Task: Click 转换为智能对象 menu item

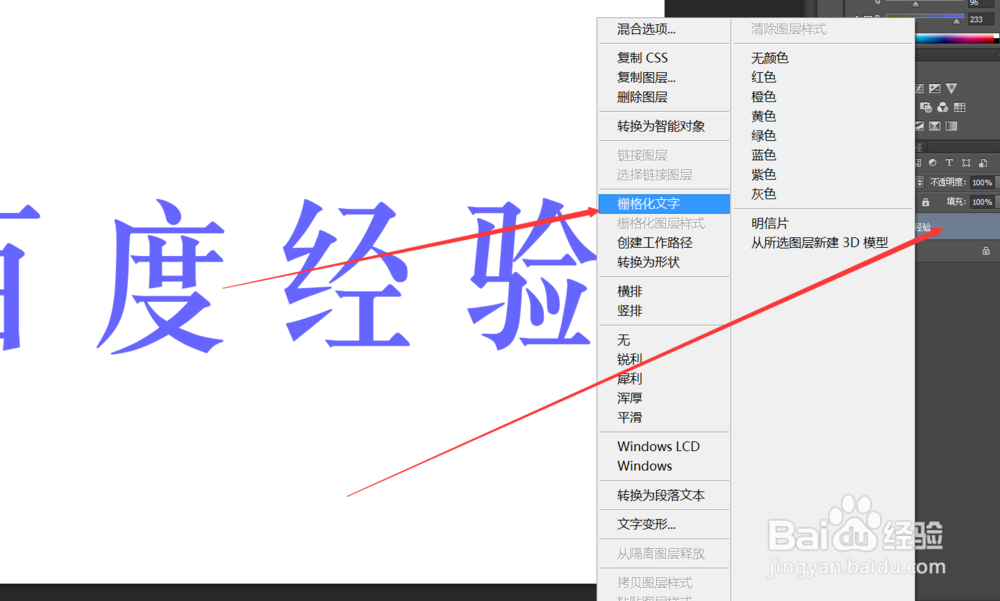Action: [661, 126]
